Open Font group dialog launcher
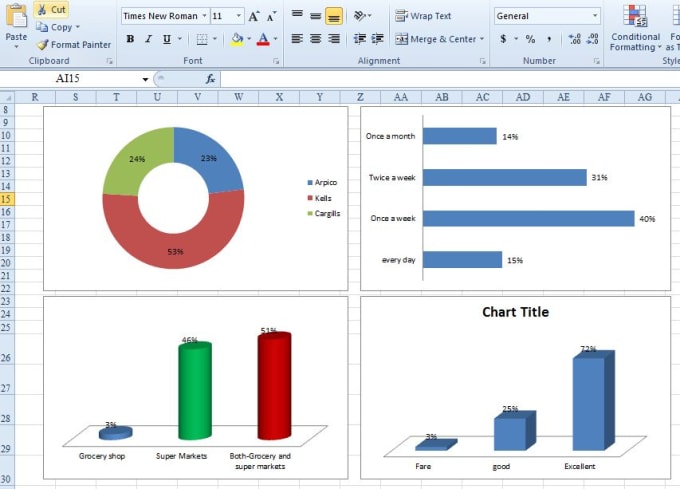 276,61
